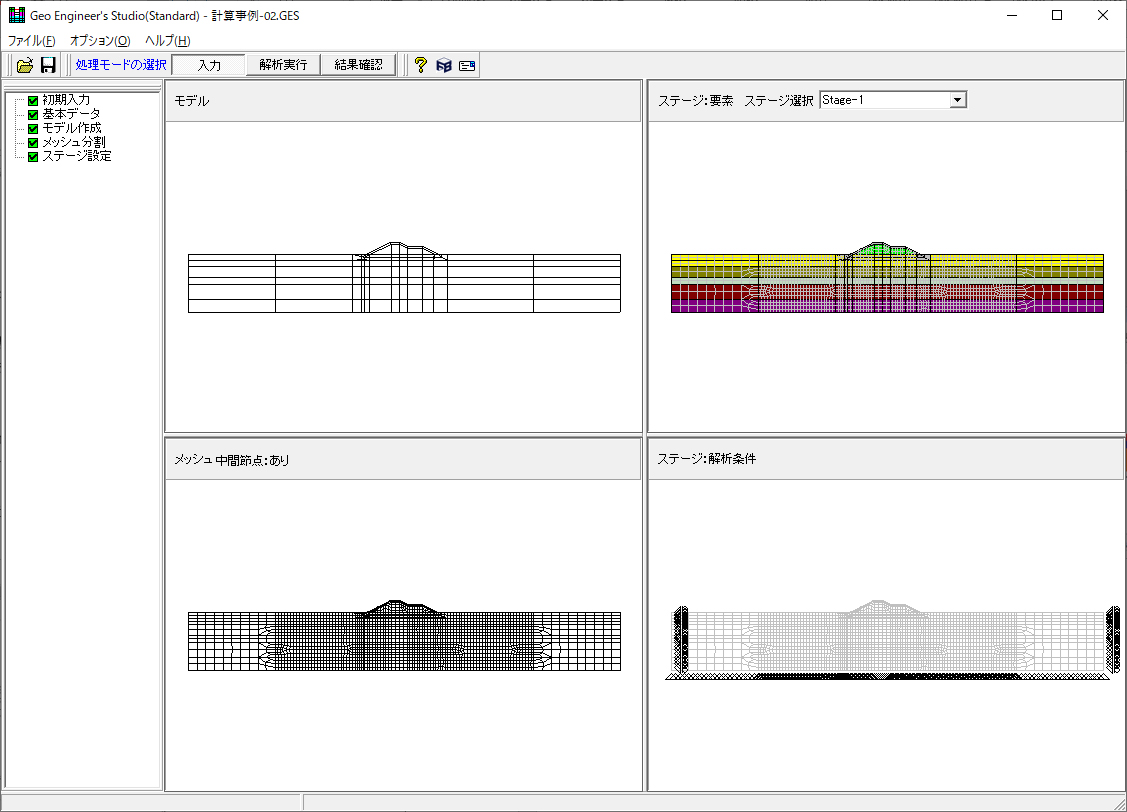Image resolution: width=1127 pixels, height=812 pixels.
Task: Open the ヘルプ(H) menu
Action: pyautogui.click(x=167, y=41)
